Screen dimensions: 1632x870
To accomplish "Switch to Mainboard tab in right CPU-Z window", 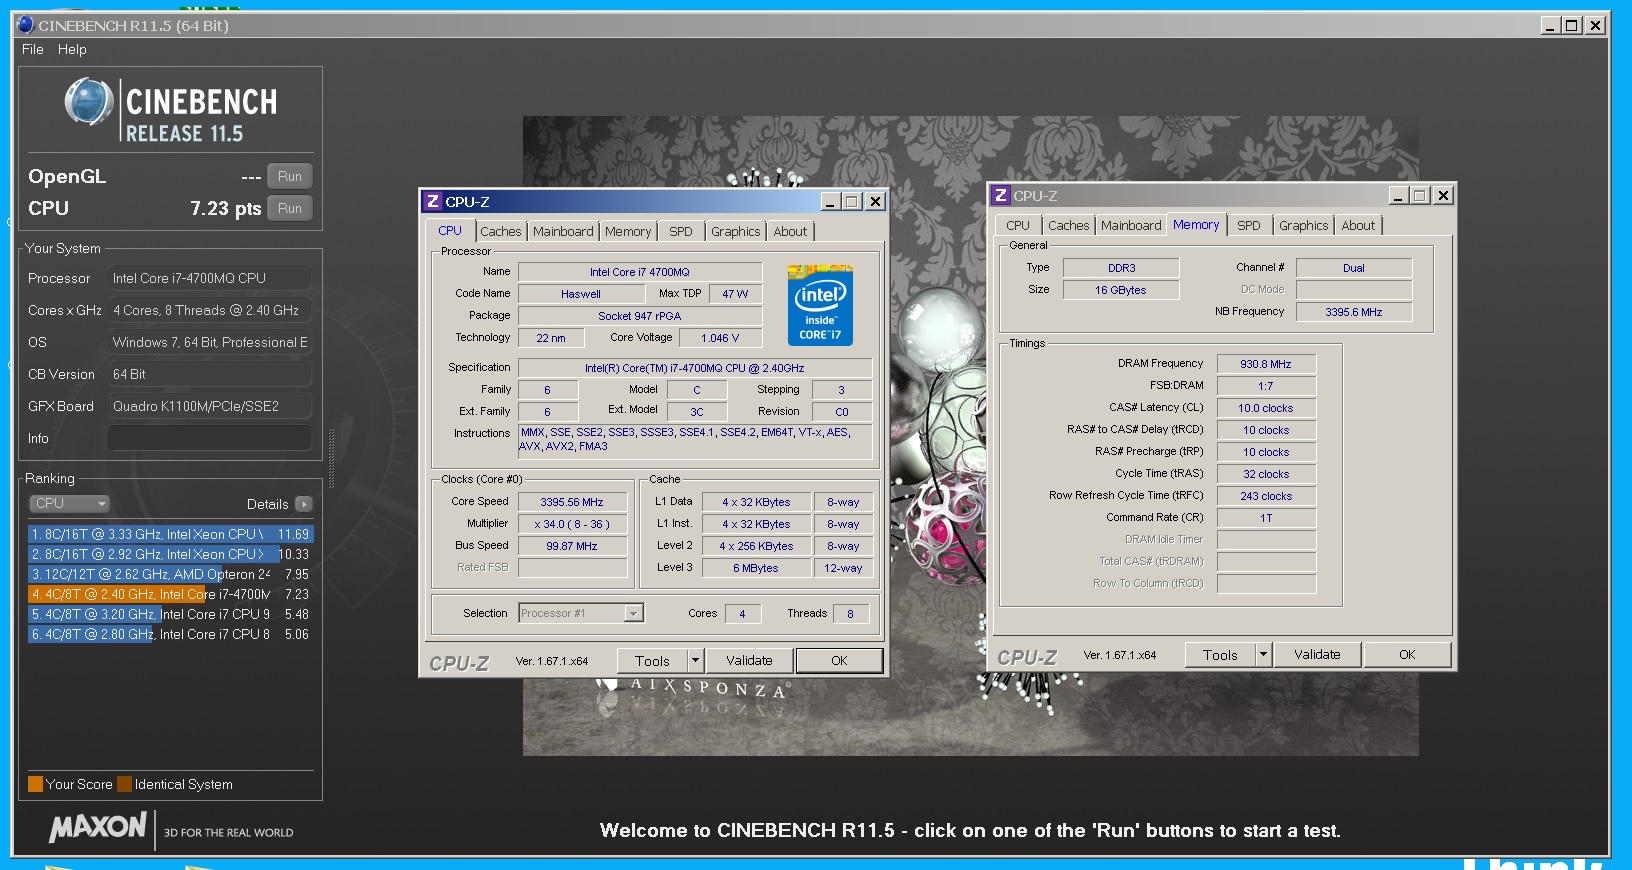I will tap(1131, 225).
